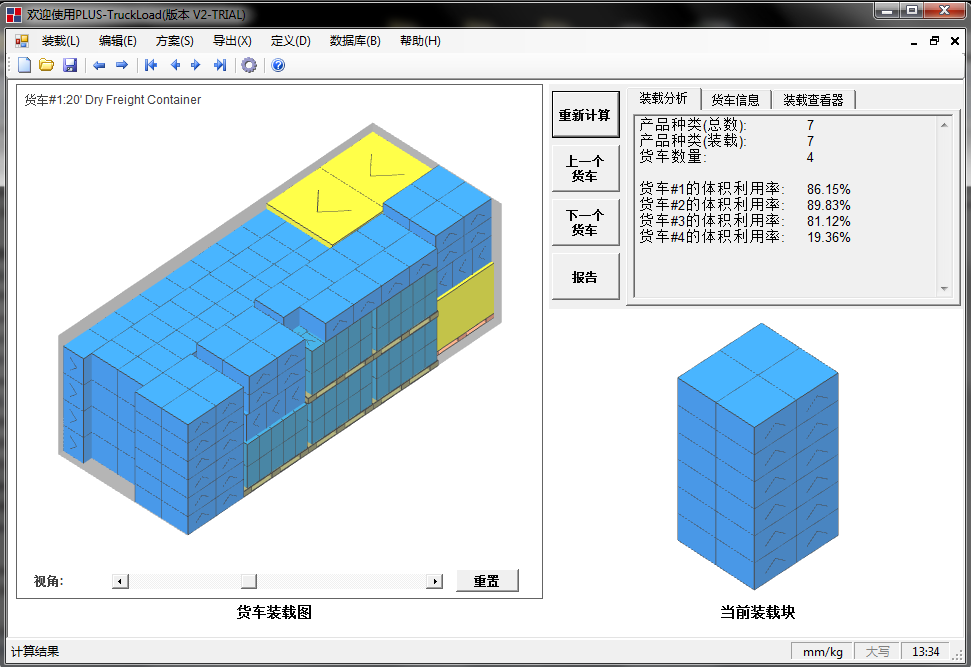
Task: Click the forward navigation arrow icon
Action: (x=122, y=64)
